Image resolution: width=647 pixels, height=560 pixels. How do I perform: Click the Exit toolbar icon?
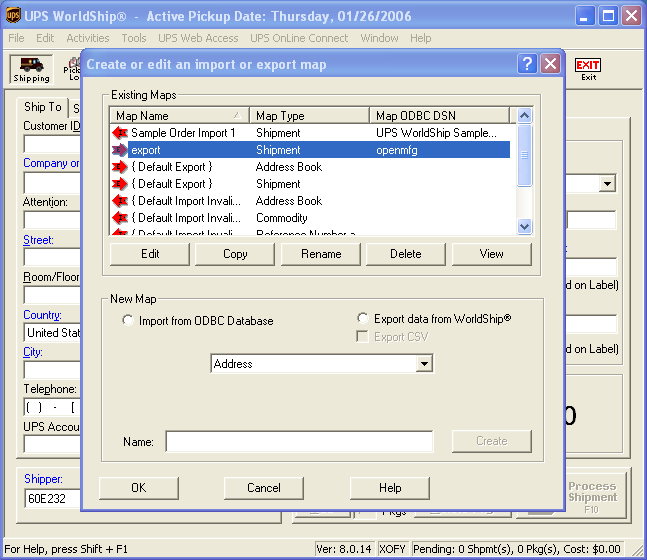[588, 69]
